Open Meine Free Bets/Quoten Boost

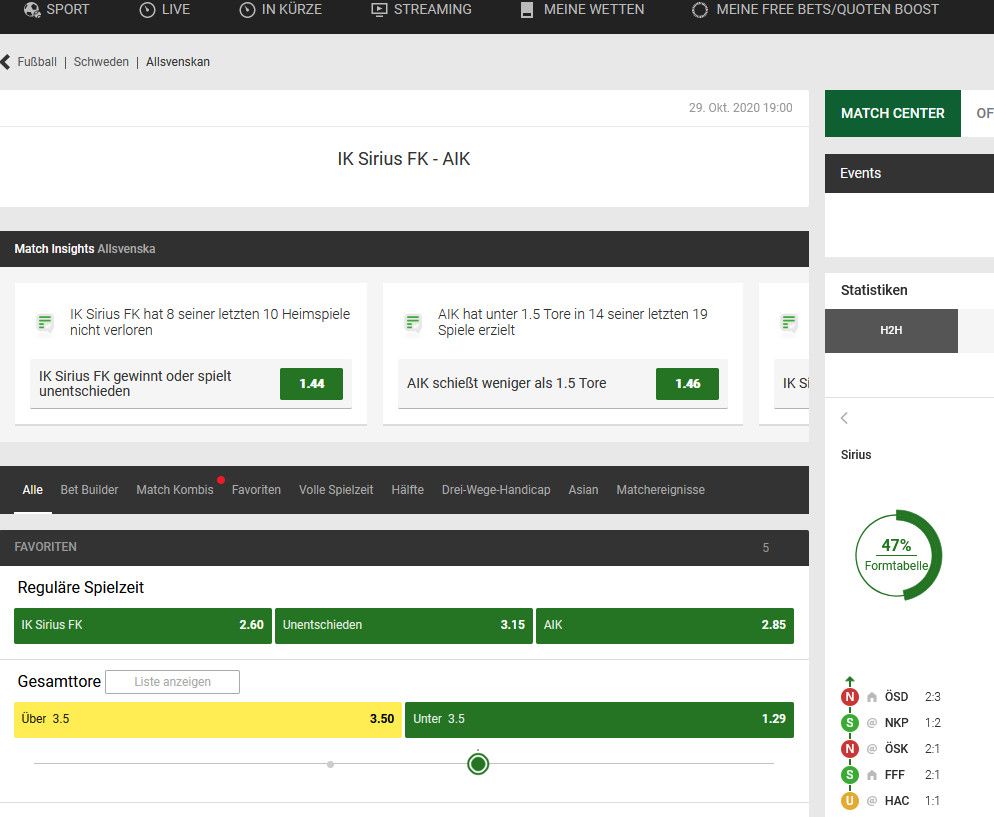[815, 10]
